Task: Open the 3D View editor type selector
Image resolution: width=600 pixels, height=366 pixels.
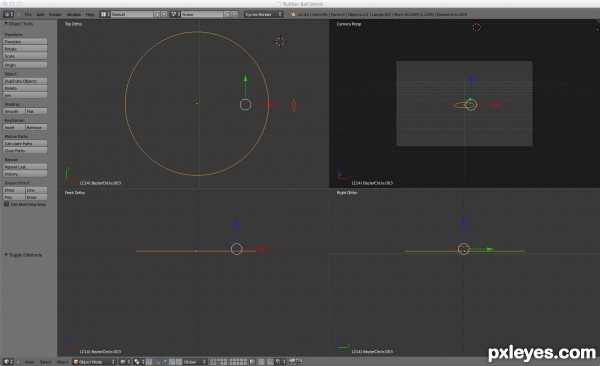Action: click(x=8, y=362)
